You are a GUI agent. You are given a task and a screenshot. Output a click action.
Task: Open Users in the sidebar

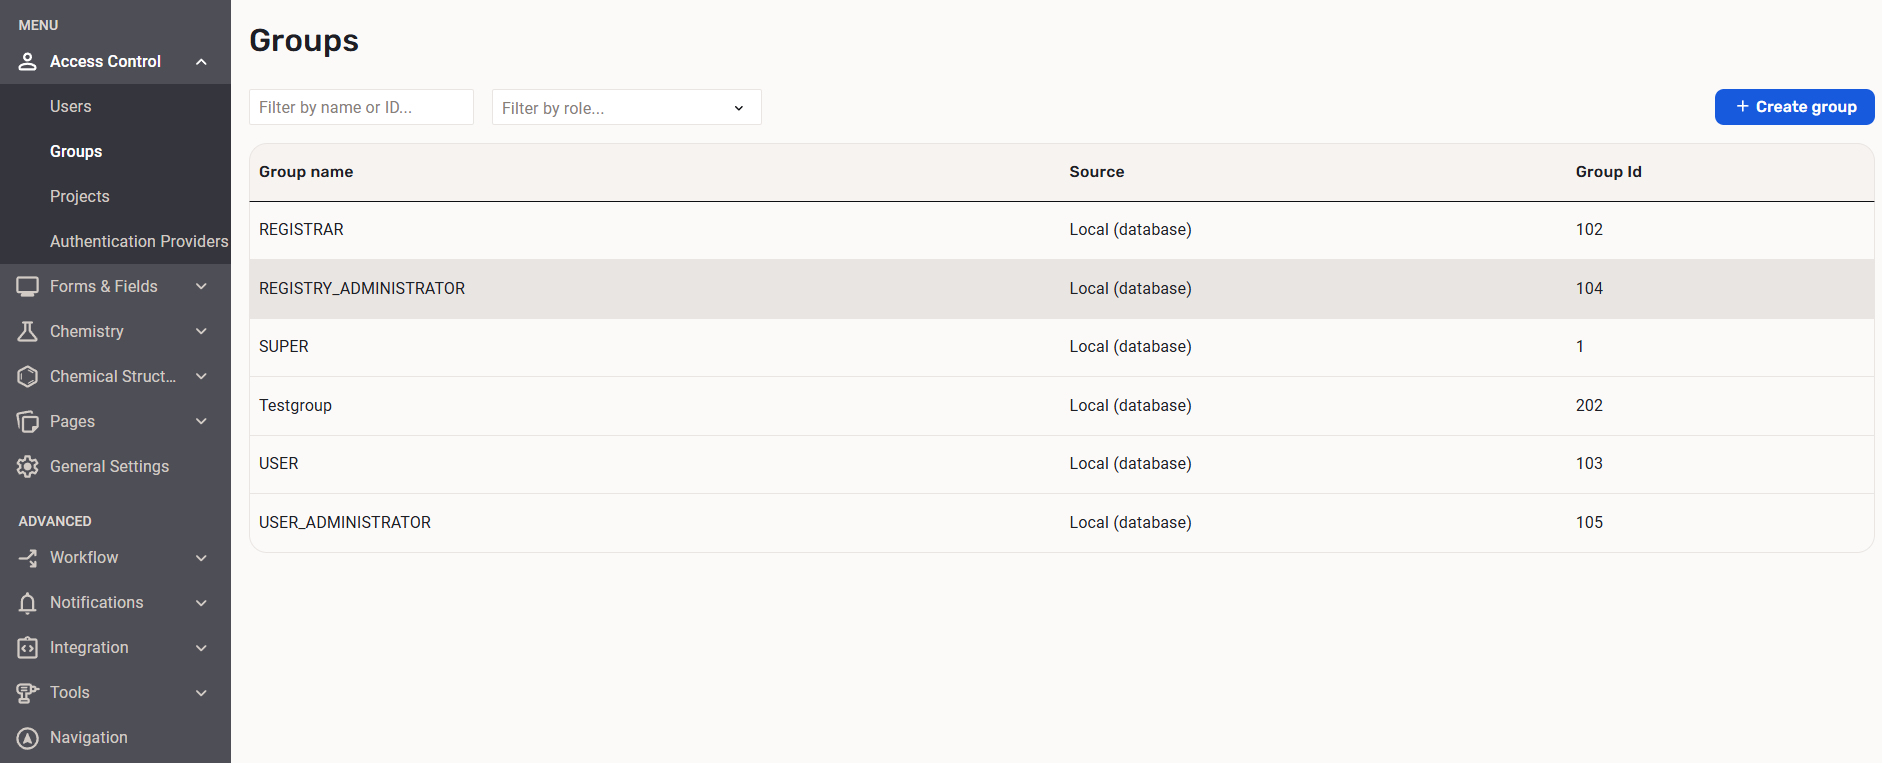coord(71,107)
